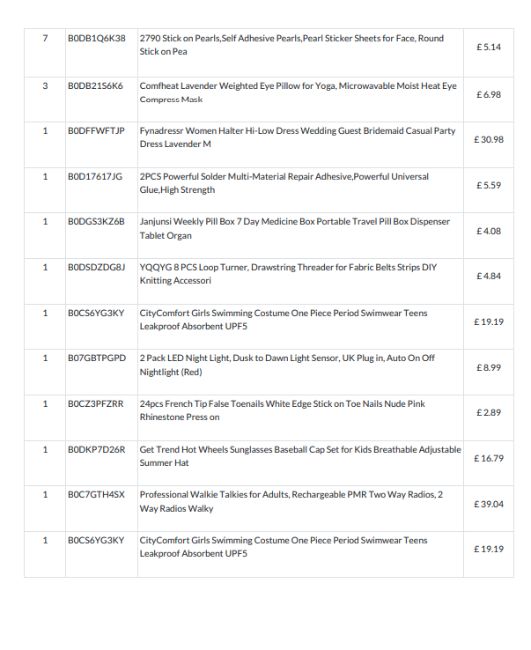Select ASIN code B0D17617JG
Screen dimensions: 531x650
coord(95,177)
